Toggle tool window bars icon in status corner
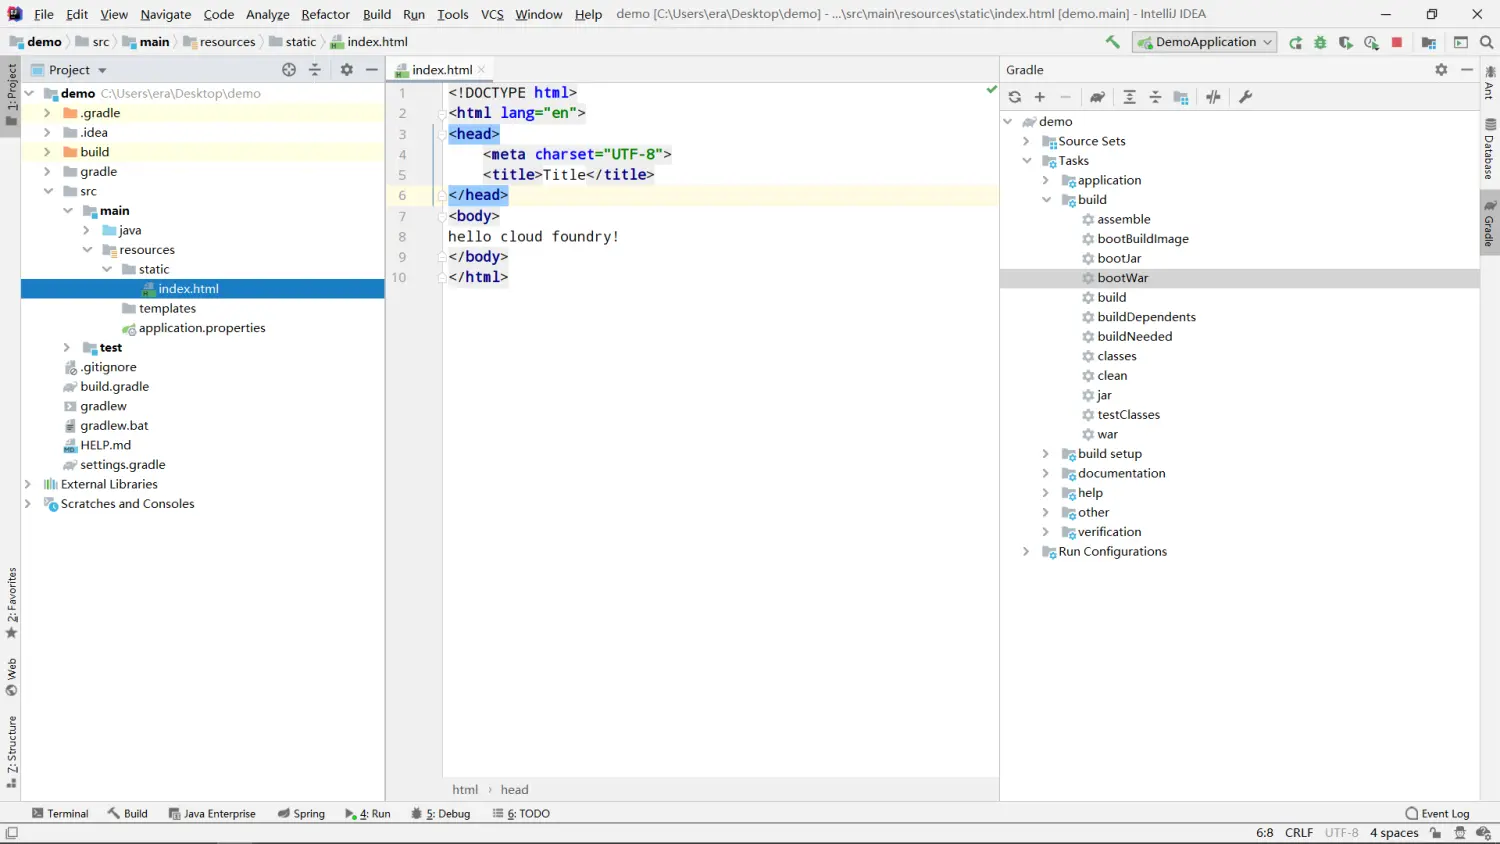 [x=11, y=833]
